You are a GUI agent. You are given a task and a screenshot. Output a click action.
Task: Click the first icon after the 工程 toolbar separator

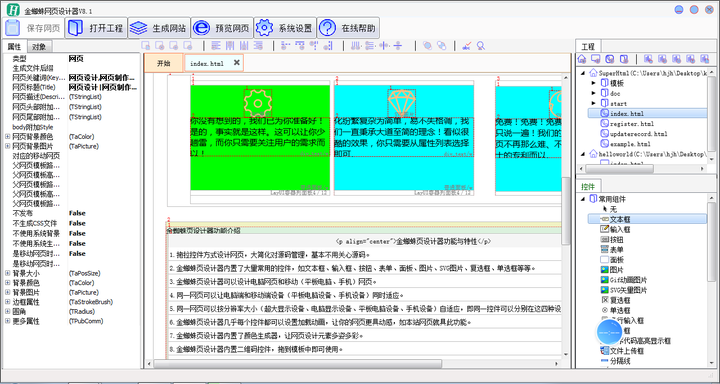[648, 59]
